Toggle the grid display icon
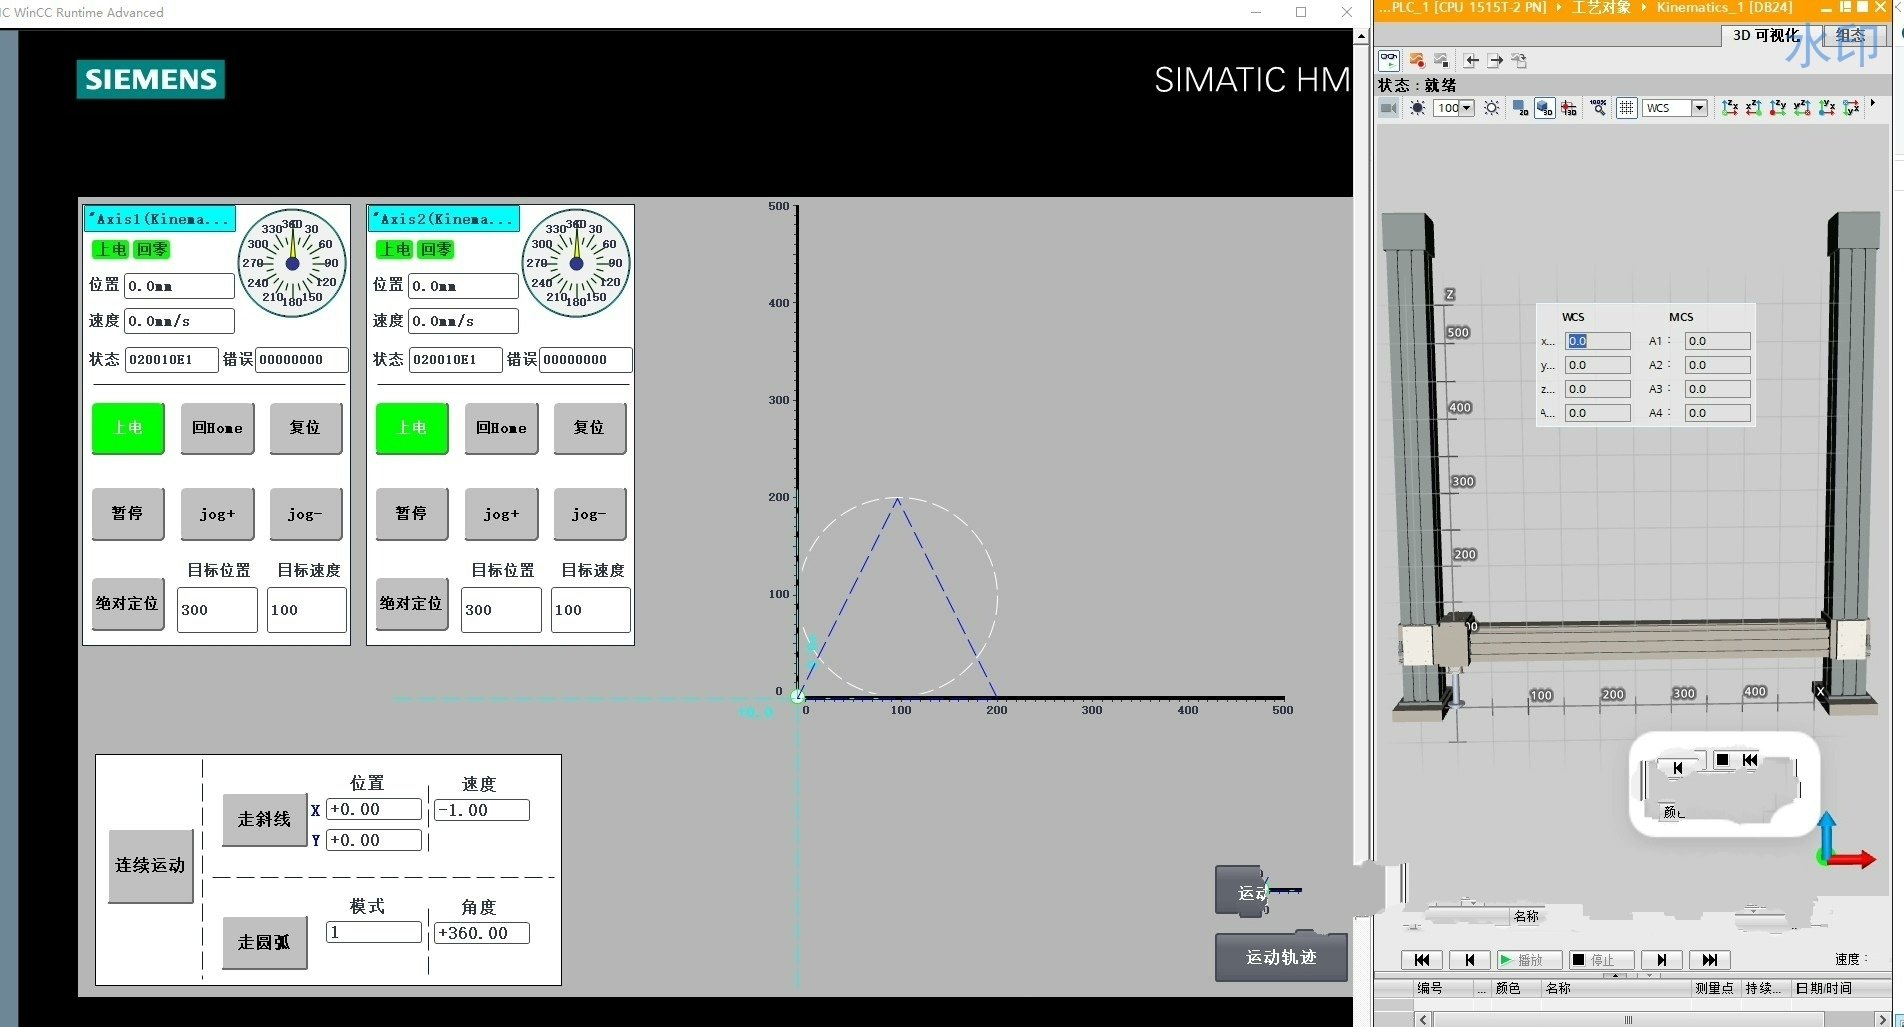This screenshot has width=1904, height=1027. tap(1627, 108)
